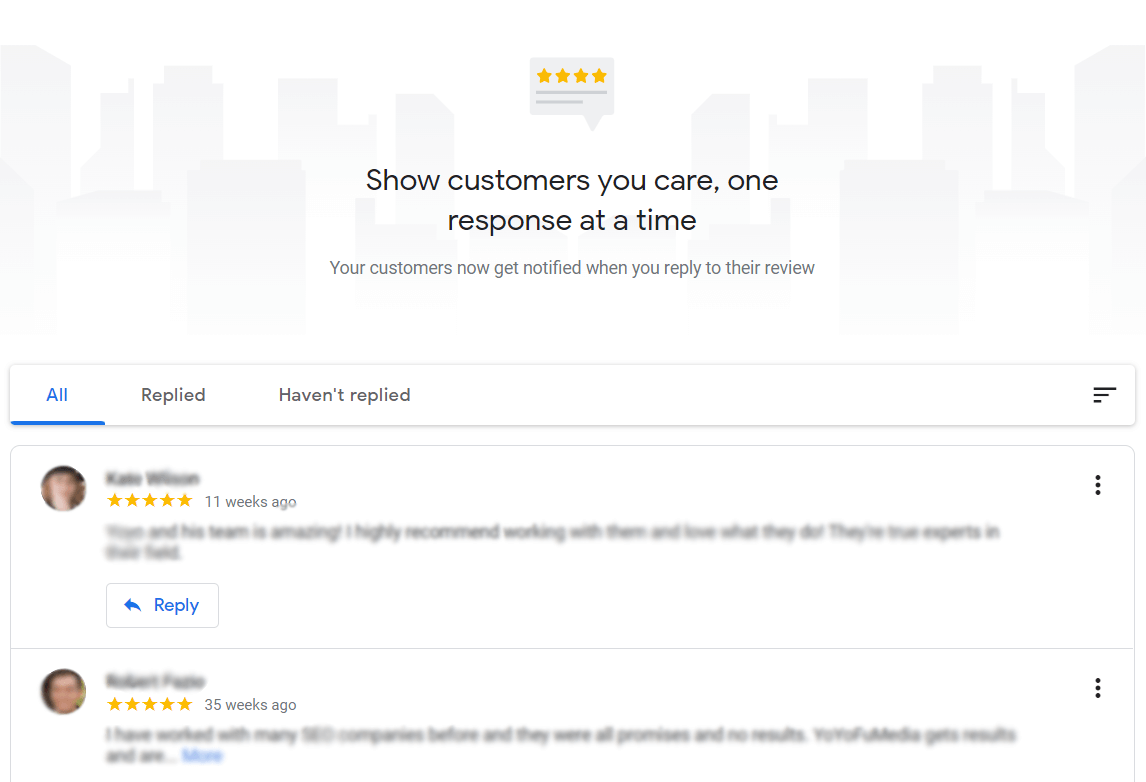Click the 11 weeks ago timestamp
This screenshot has height=782, width=1146.
tap(250, 501)
